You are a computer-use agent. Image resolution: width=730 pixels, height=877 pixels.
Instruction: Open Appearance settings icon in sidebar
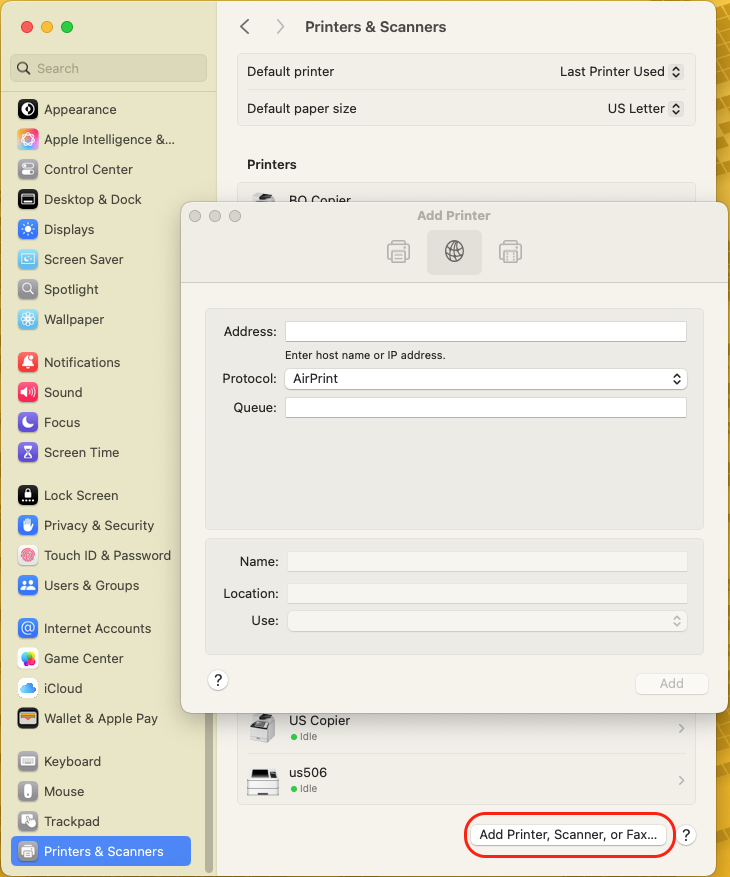click(27, 109)
